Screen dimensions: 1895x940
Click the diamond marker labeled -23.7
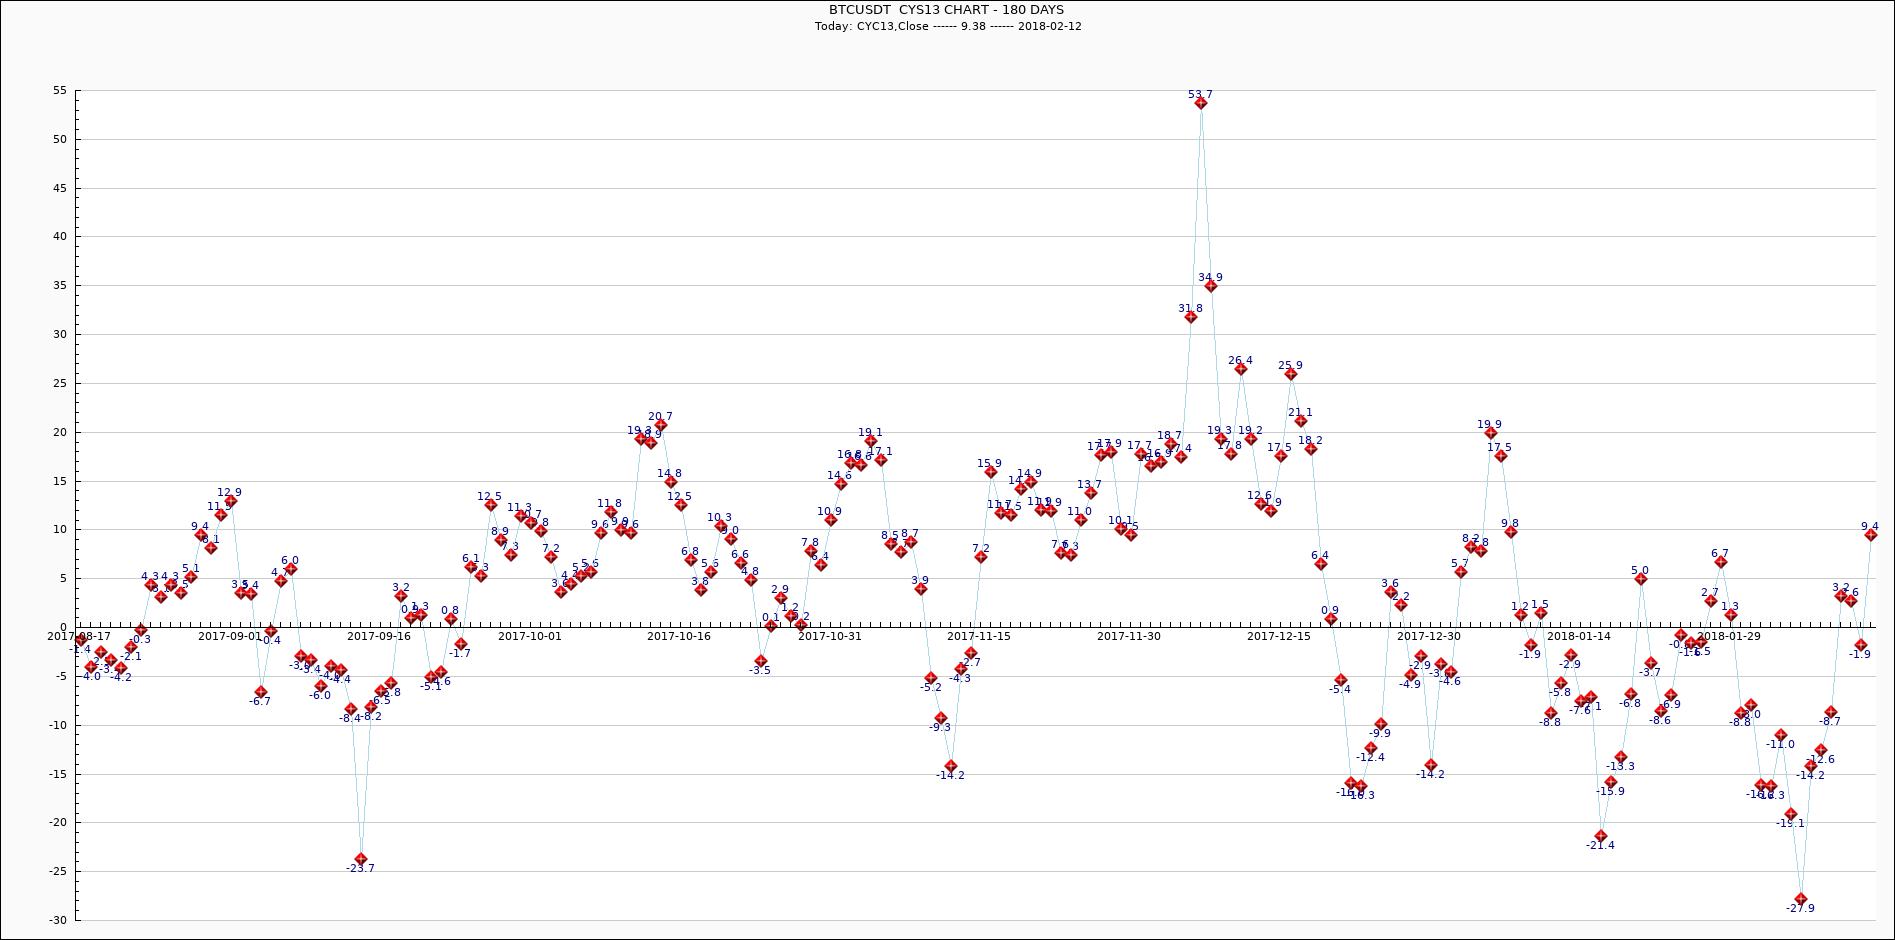click(x=361, y=859)
